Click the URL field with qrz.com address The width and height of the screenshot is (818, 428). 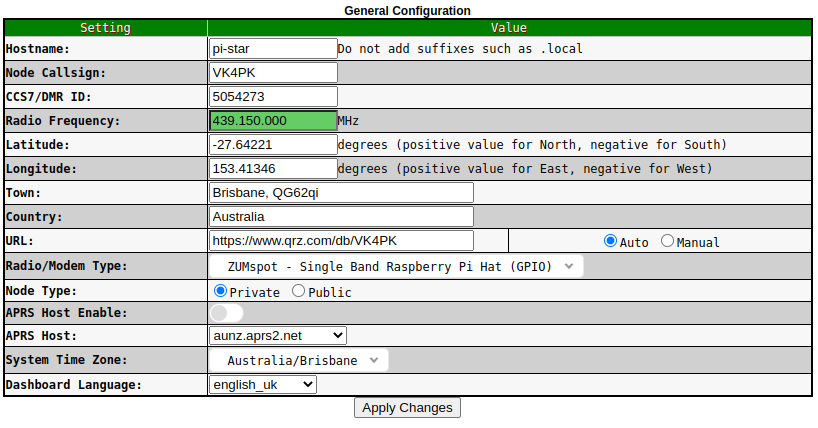341,240
